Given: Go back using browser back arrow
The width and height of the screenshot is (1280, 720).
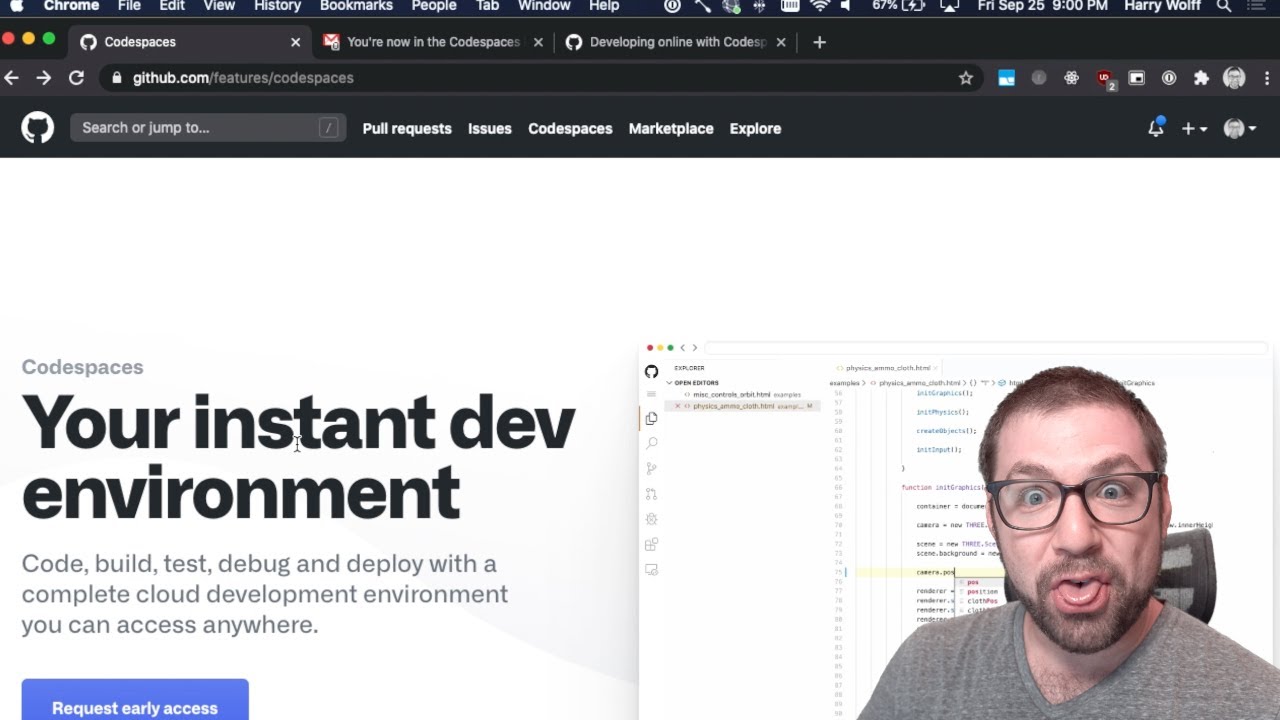Looking at the screenshot, I should coord(12,78).
